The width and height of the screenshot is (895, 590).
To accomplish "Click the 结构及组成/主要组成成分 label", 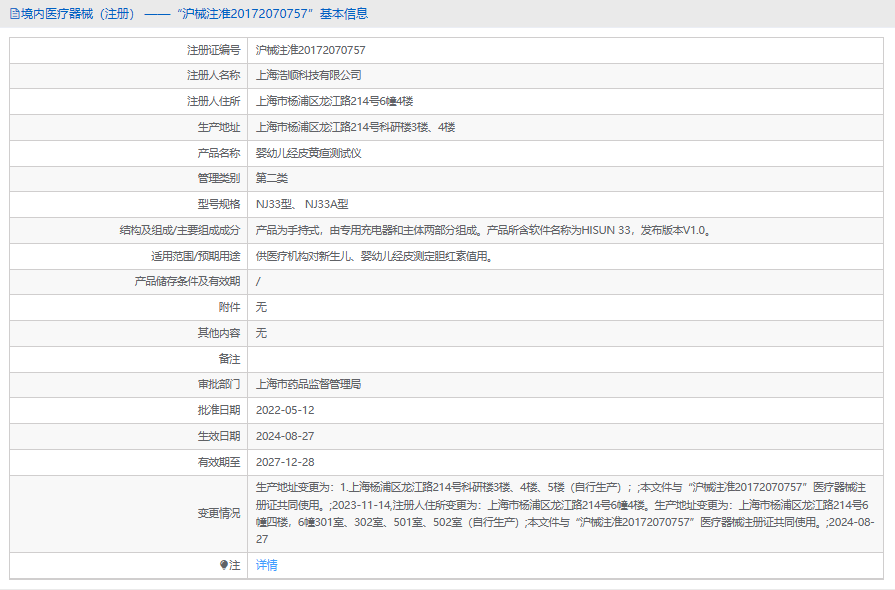I will pyautogui.click(x=180, y=231).
